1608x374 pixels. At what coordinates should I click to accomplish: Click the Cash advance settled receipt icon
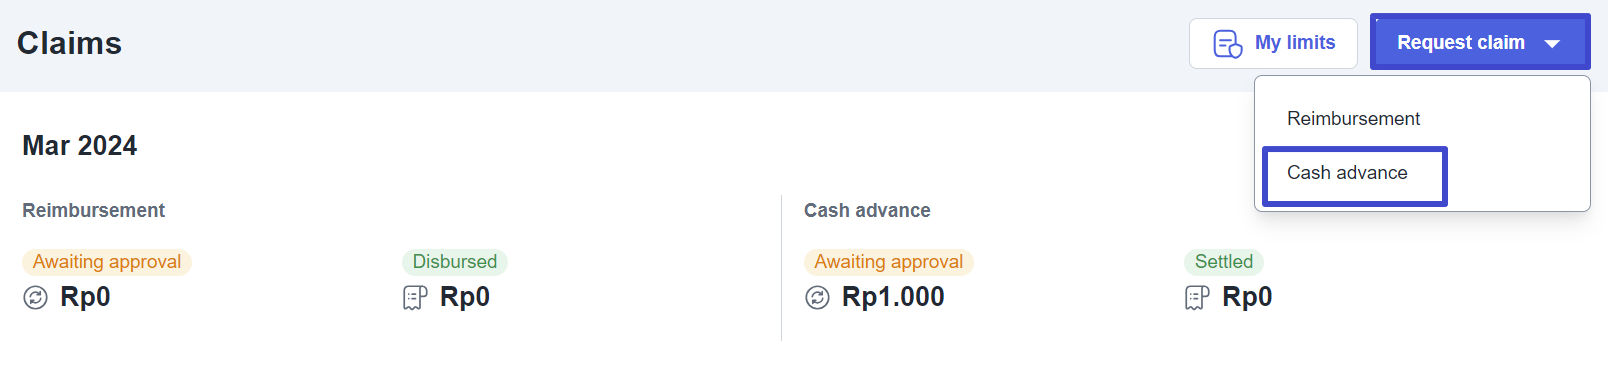[1197, 298]
